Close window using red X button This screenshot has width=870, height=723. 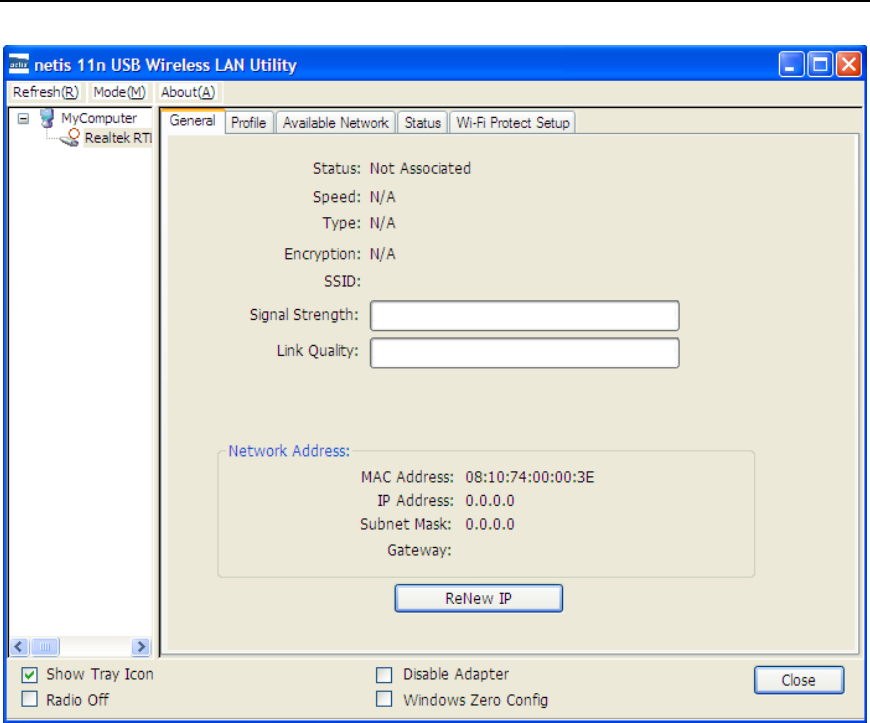point(849,64)
